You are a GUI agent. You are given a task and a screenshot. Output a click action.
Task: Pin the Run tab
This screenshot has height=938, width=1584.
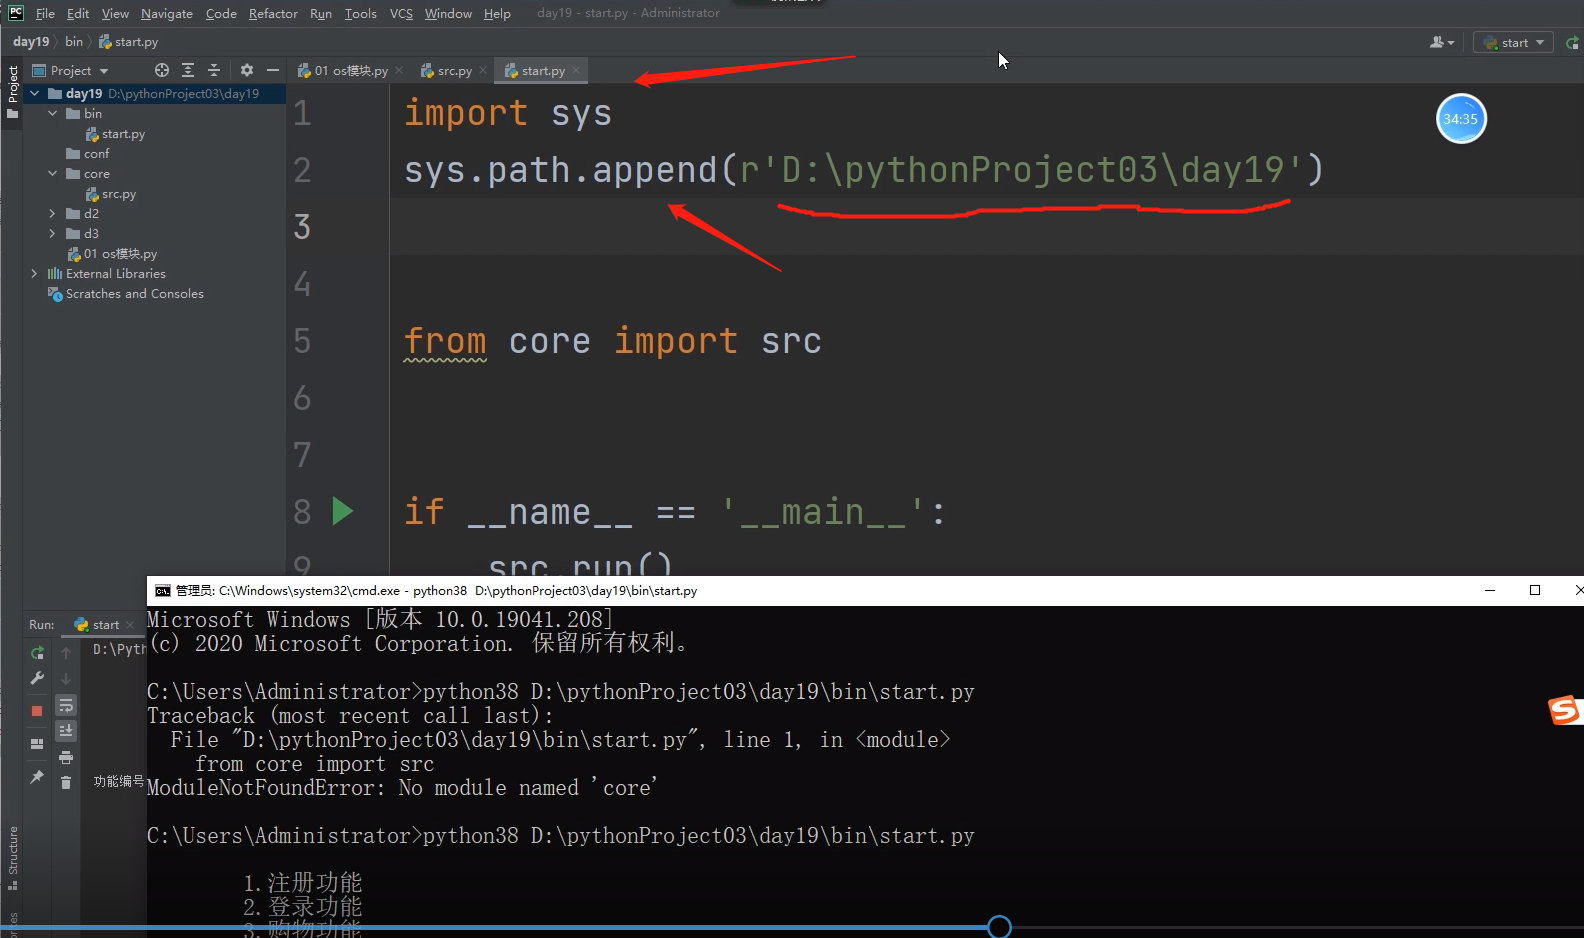37,777
